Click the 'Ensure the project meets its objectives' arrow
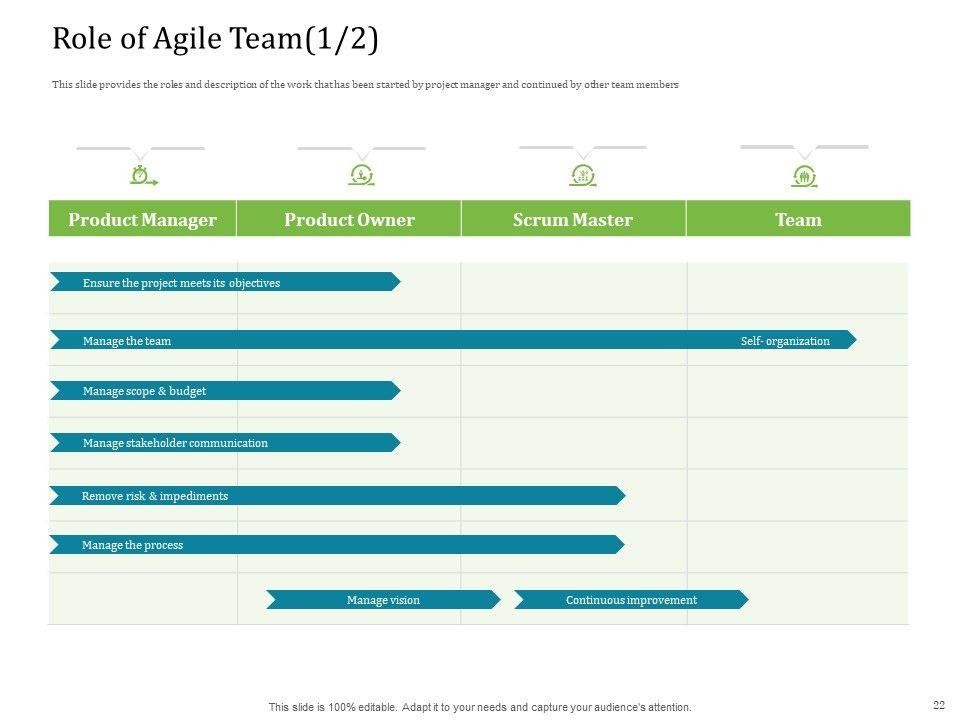Viewport: 960px width, 720px height. click(225, 283)
